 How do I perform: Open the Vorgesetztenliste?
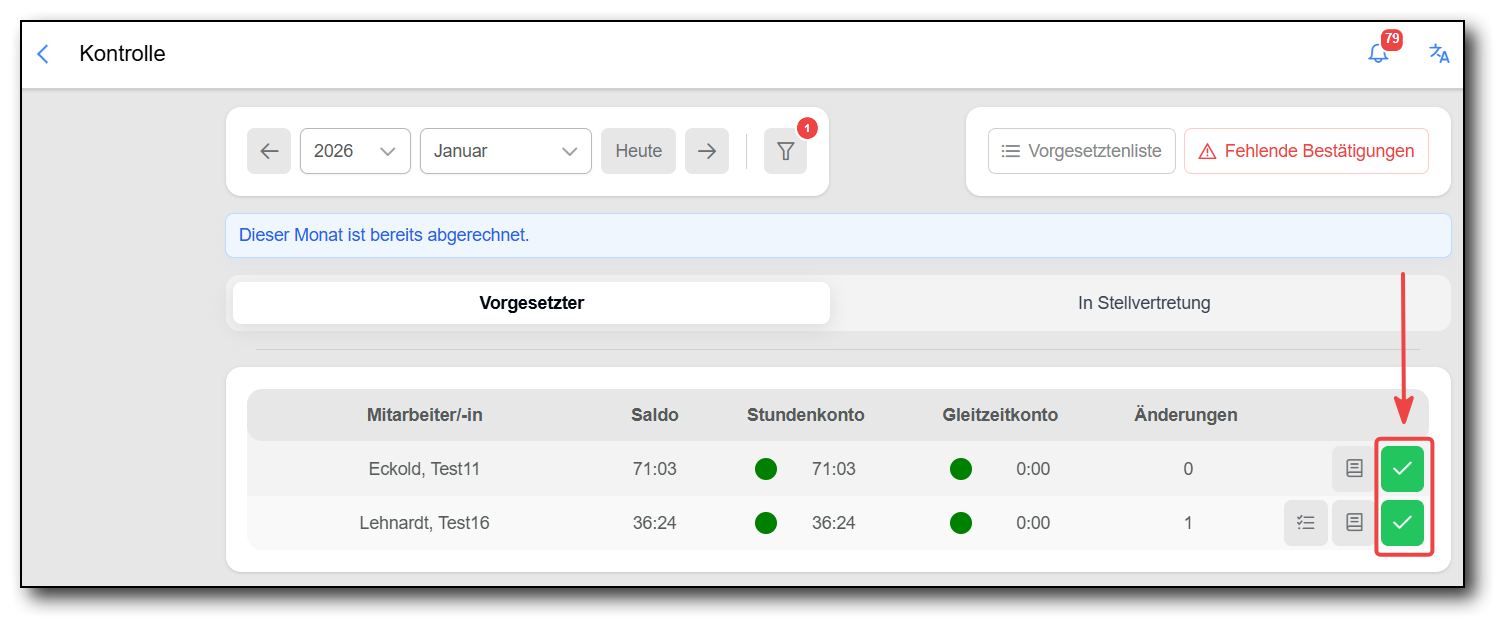1082,151
